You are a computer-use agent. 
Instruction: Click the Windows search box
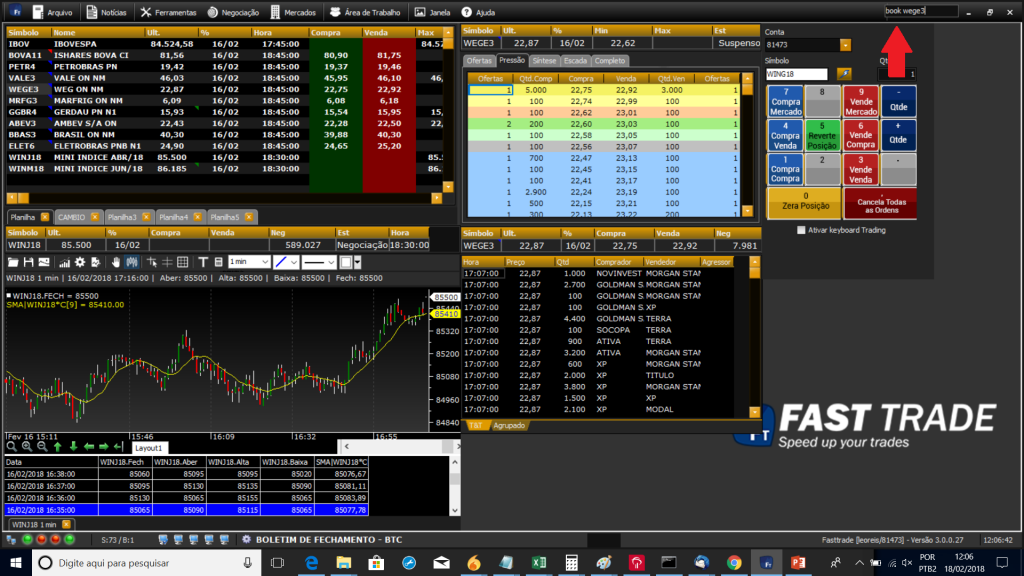pyautogui.click(x=147, y=563)
